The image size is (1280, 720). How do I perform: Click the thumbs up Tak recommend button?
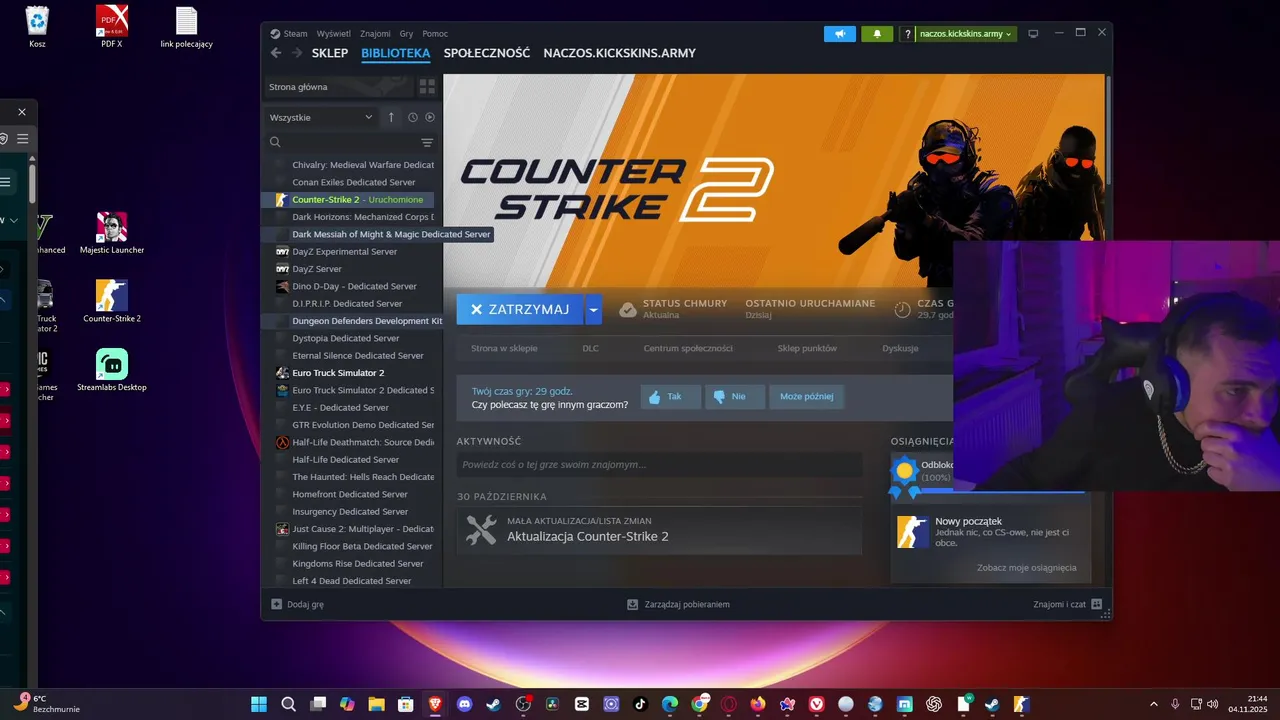(x=670, y=397)
